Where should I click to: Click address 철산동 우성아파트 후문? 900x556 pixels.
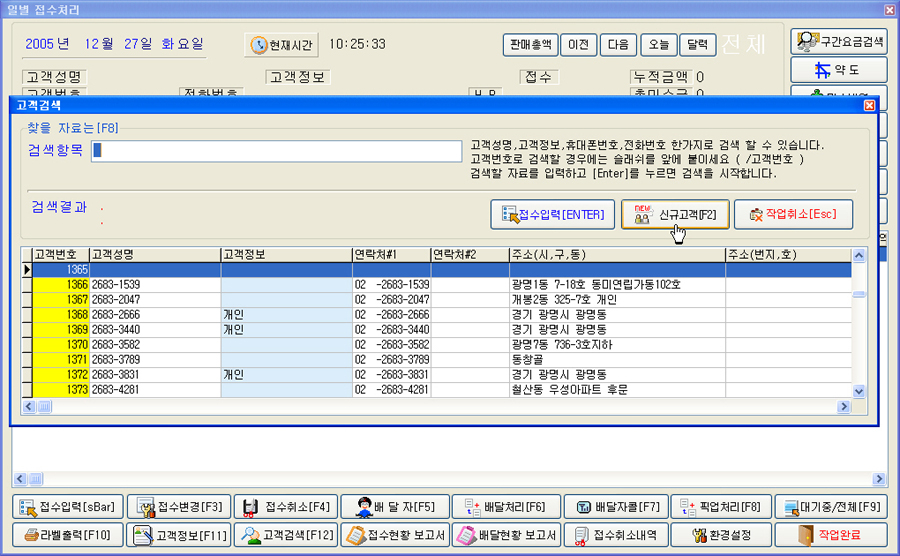617,390
